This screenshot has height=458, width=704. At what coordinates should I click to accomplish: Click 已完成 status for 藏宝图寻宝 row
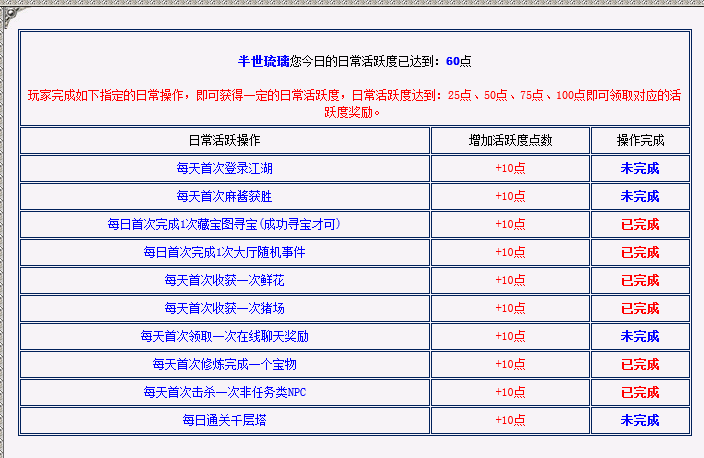click(640, 224)
